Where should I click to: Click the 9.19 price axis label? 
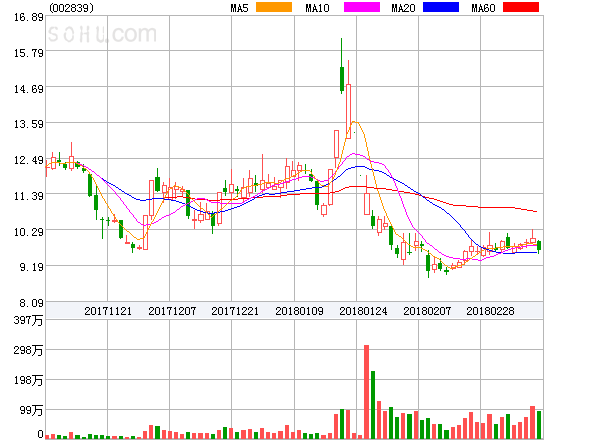click(x=31, y=267)
